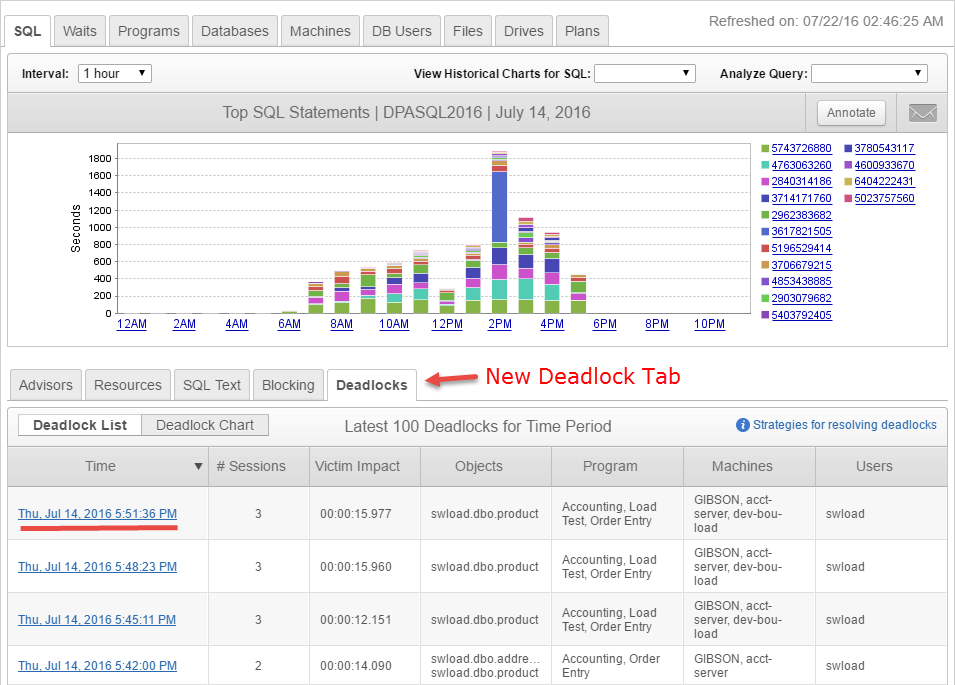The height and width of the screenshot is (685, 955).
Task: Click the envelope email icon
Action: [x=922, y=113]
